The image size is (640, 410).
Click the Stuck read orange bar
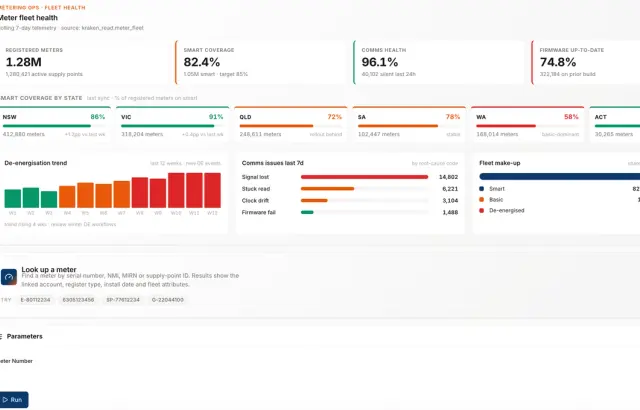pyautogui.click(x=327, y=189)
